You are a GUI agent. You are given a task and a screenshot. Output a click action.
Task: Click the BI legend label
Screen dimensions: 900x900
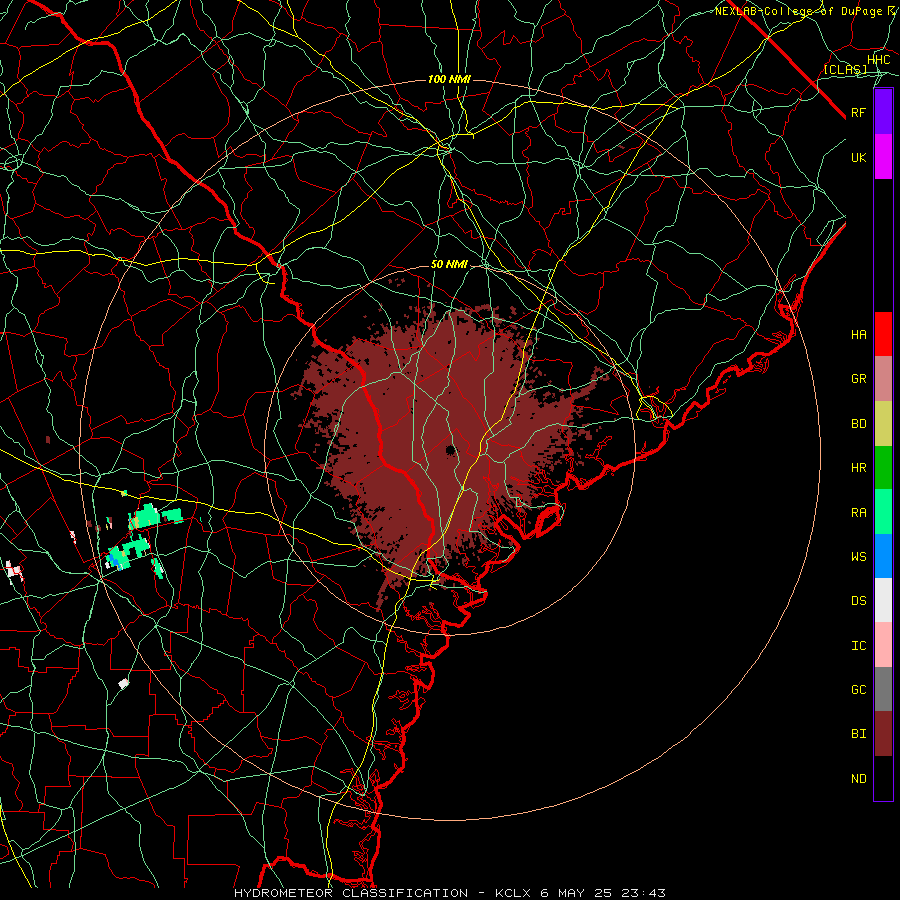[858, 734]
